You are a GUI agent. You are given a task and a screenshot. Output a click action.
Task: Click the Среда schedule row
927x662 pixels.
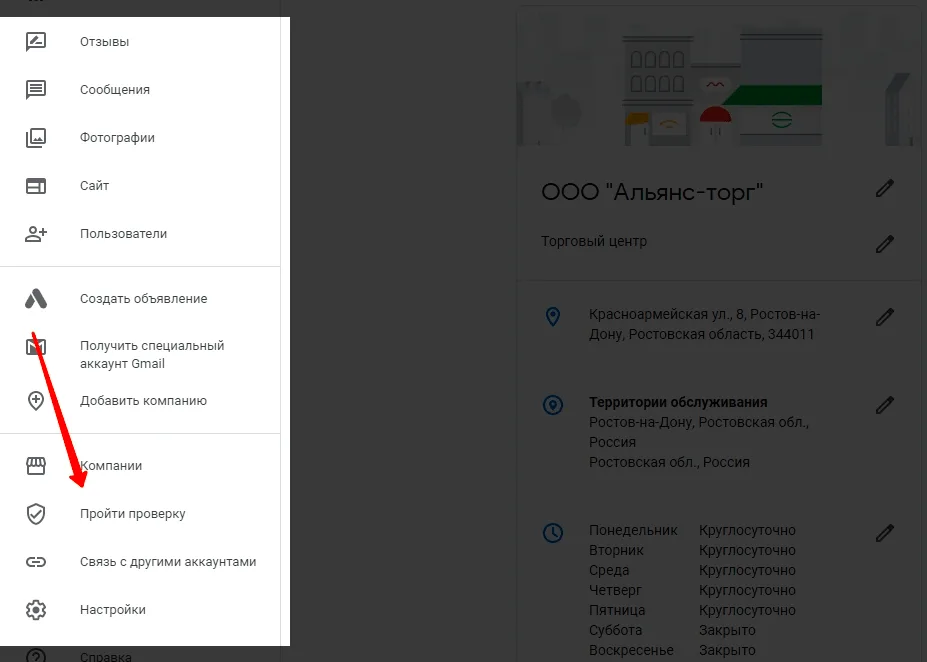click(x=692, y=570)
